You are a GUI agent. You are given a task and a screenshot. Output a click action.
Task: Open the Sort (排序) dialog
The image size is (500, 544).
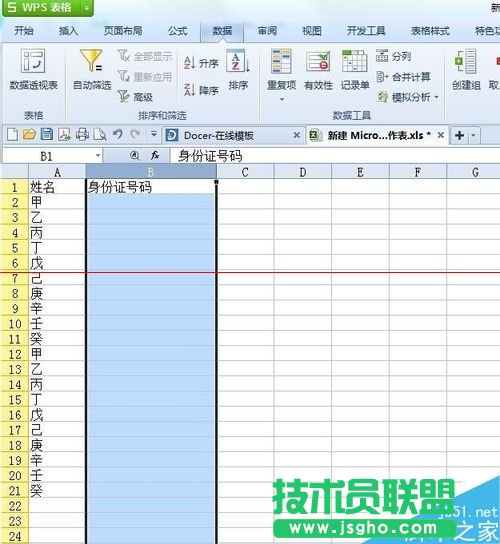238,70
